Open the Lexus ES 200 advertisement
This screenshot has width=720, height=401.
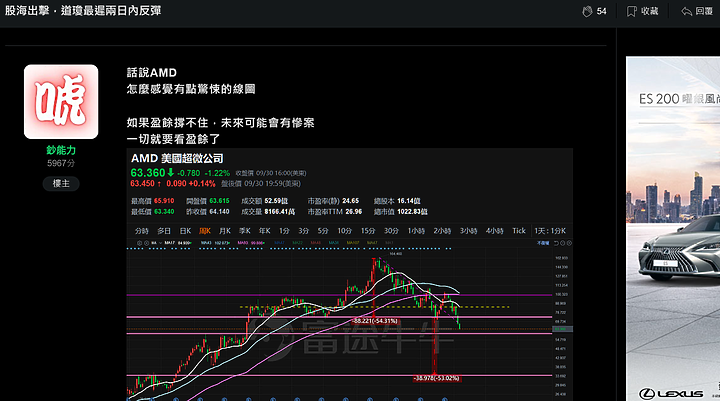tap(673, 228)
